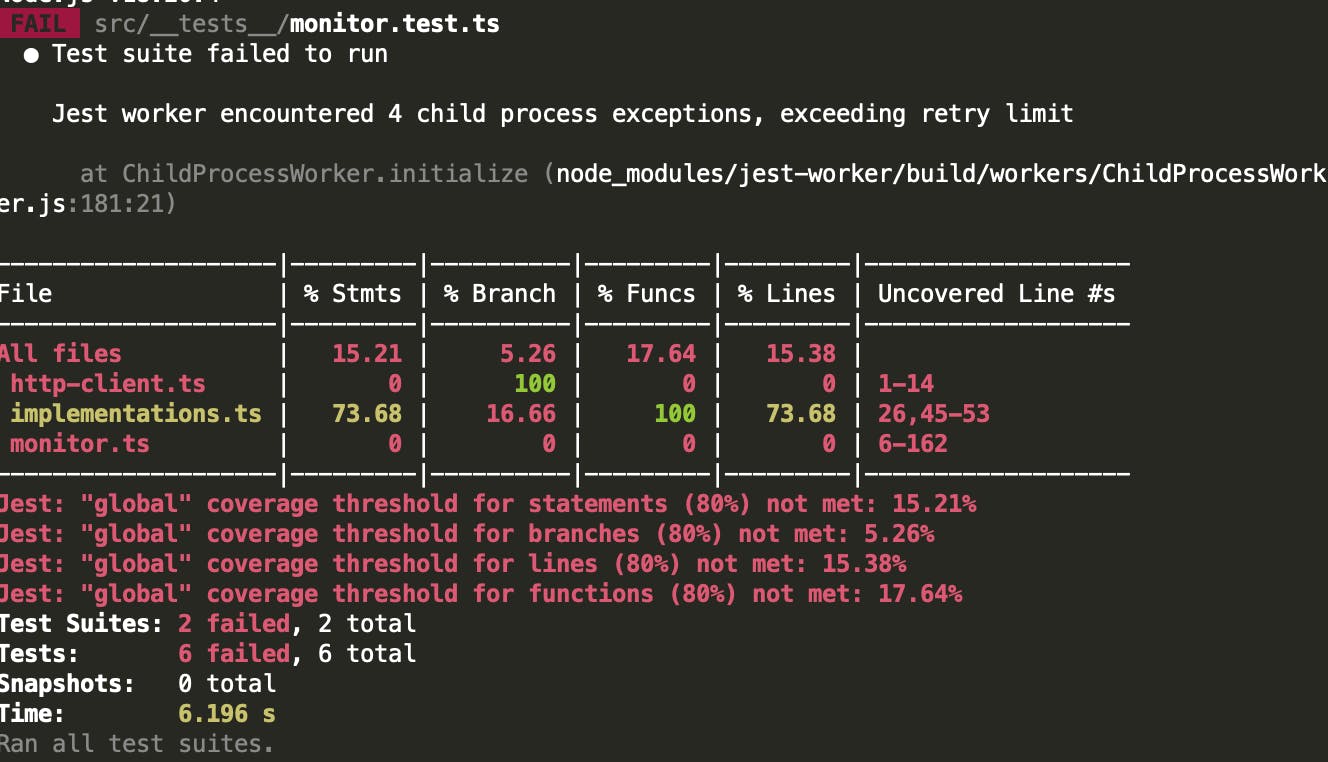This screenshot has width=1328, height=762.
Task: Click the green 100 branch value for http-client.ts
Action: [x=534, y=384]
